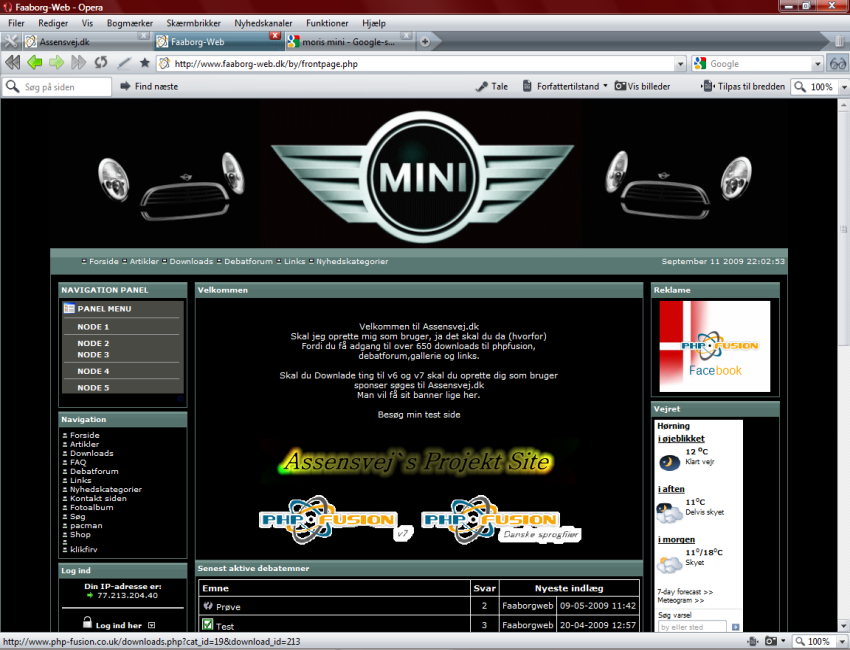Open the status bar zoom dropdown arrow
The width and height of the screenshot is (850, 650).
[843, 642]
